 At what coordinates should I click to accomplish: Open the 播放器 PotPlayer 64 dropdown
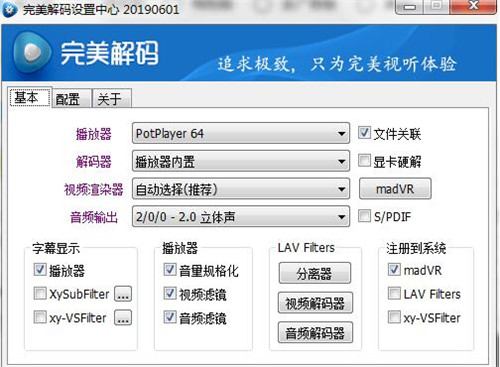(x=241, y=133)
